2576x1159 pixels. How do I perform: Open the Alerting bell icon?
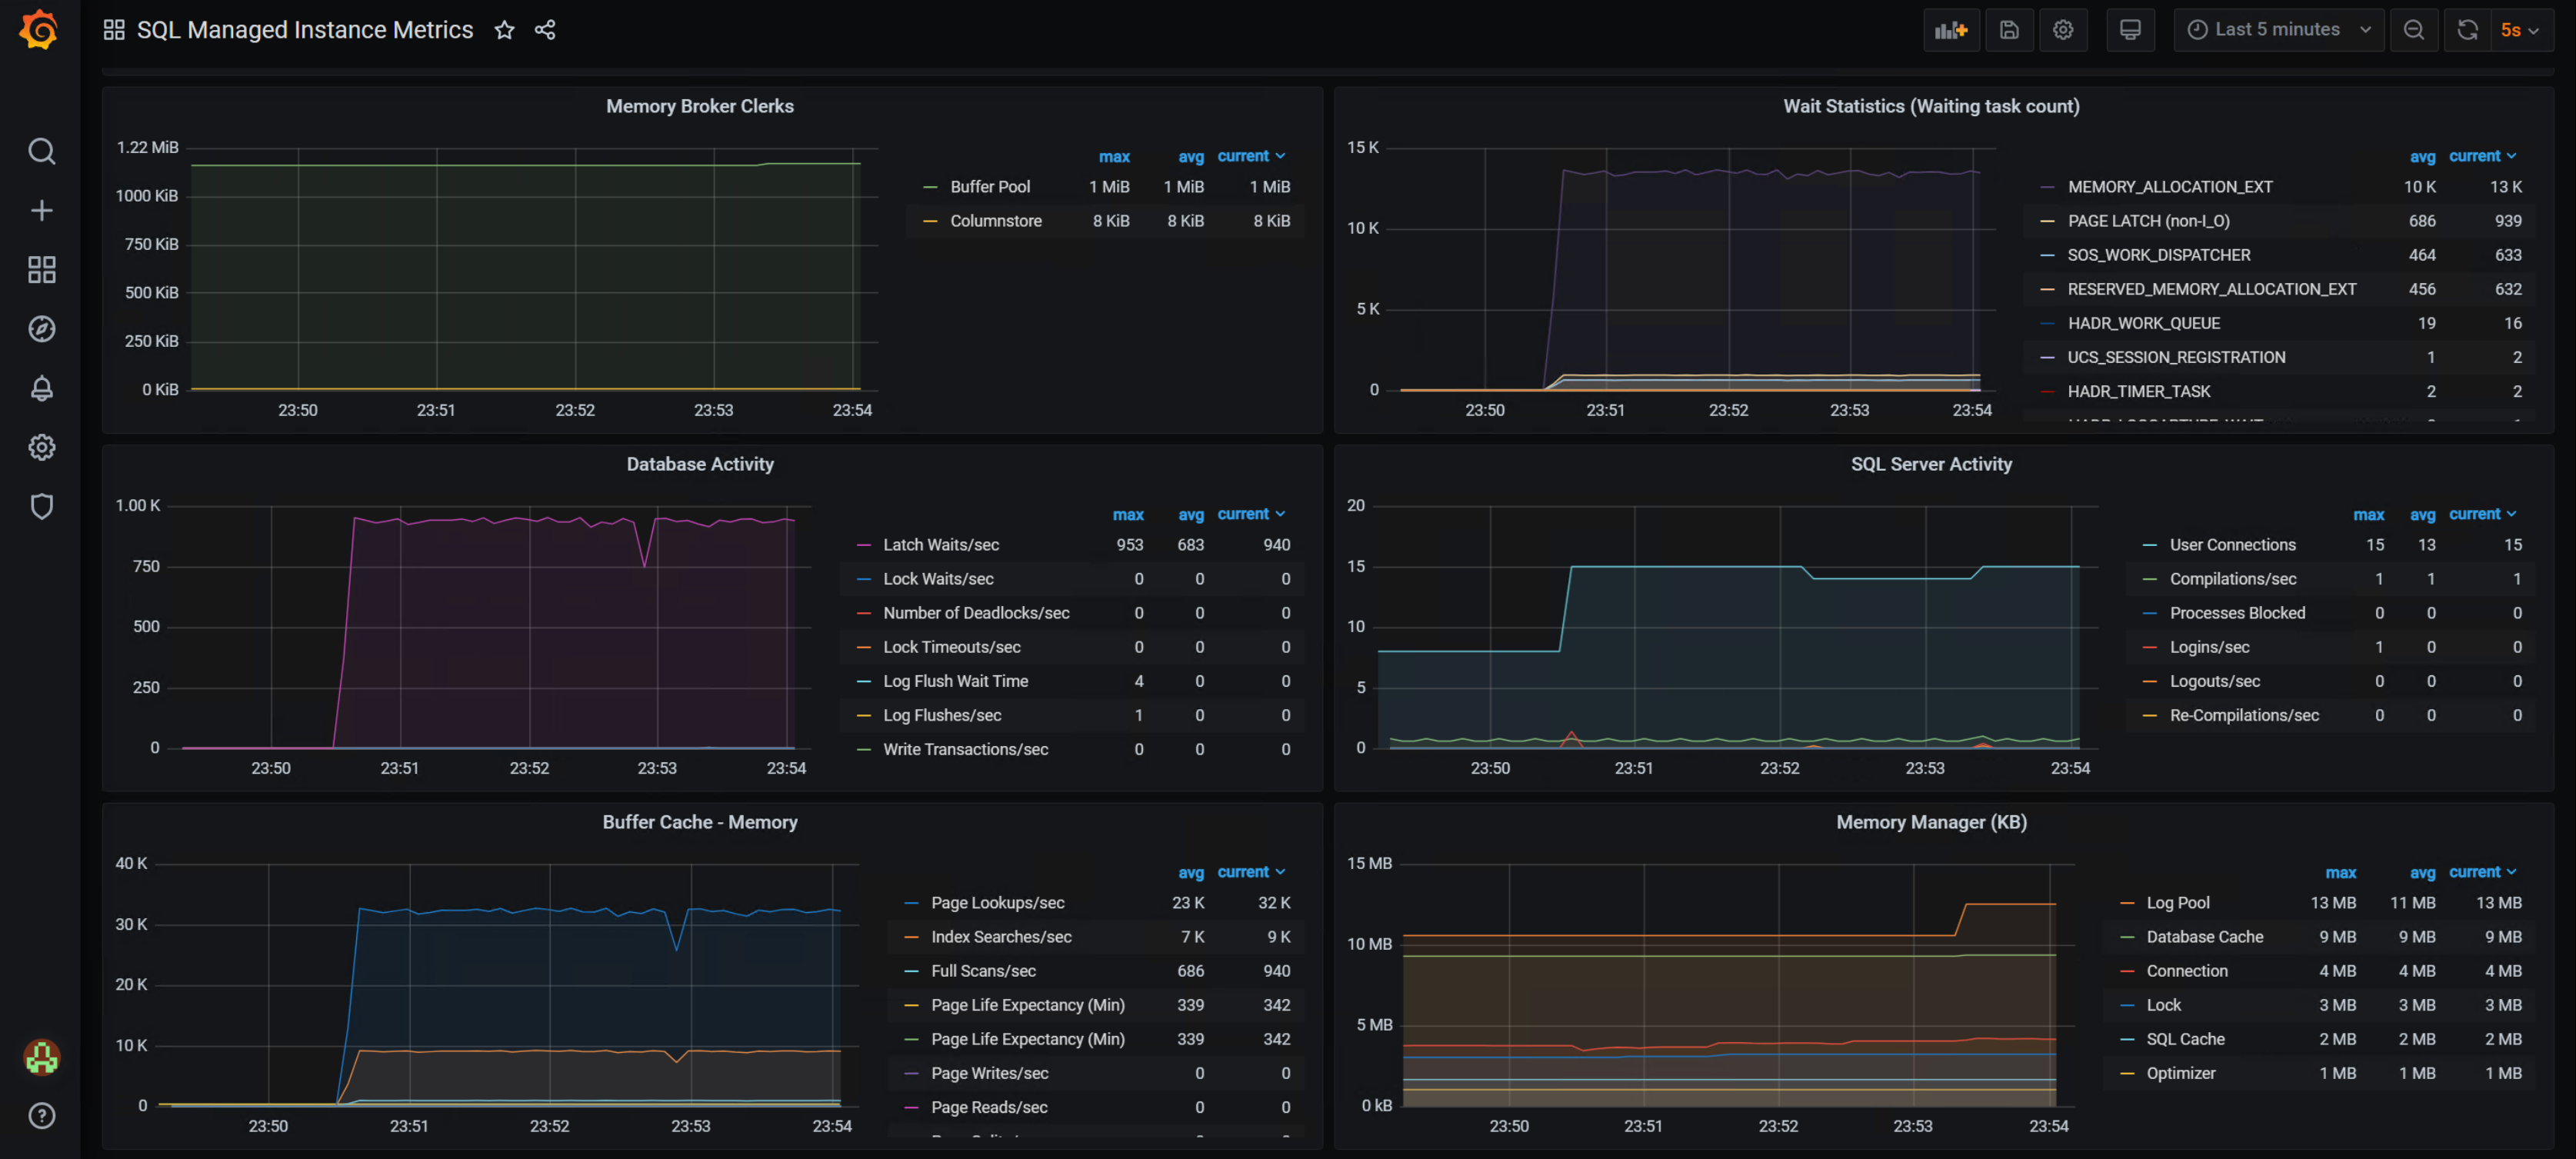click(x=41, y=388)
